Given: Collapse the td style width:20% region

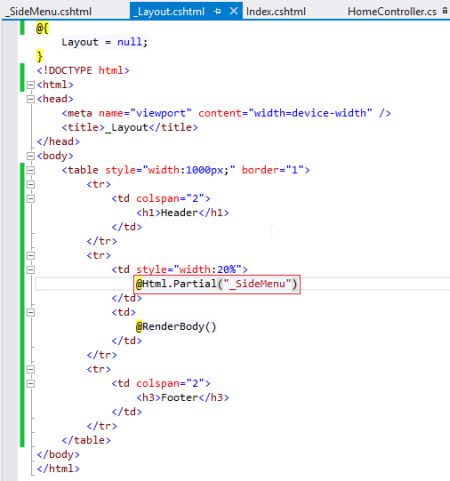Looking at the screenshot, I should pyautogui.click(x=30, y=270).
